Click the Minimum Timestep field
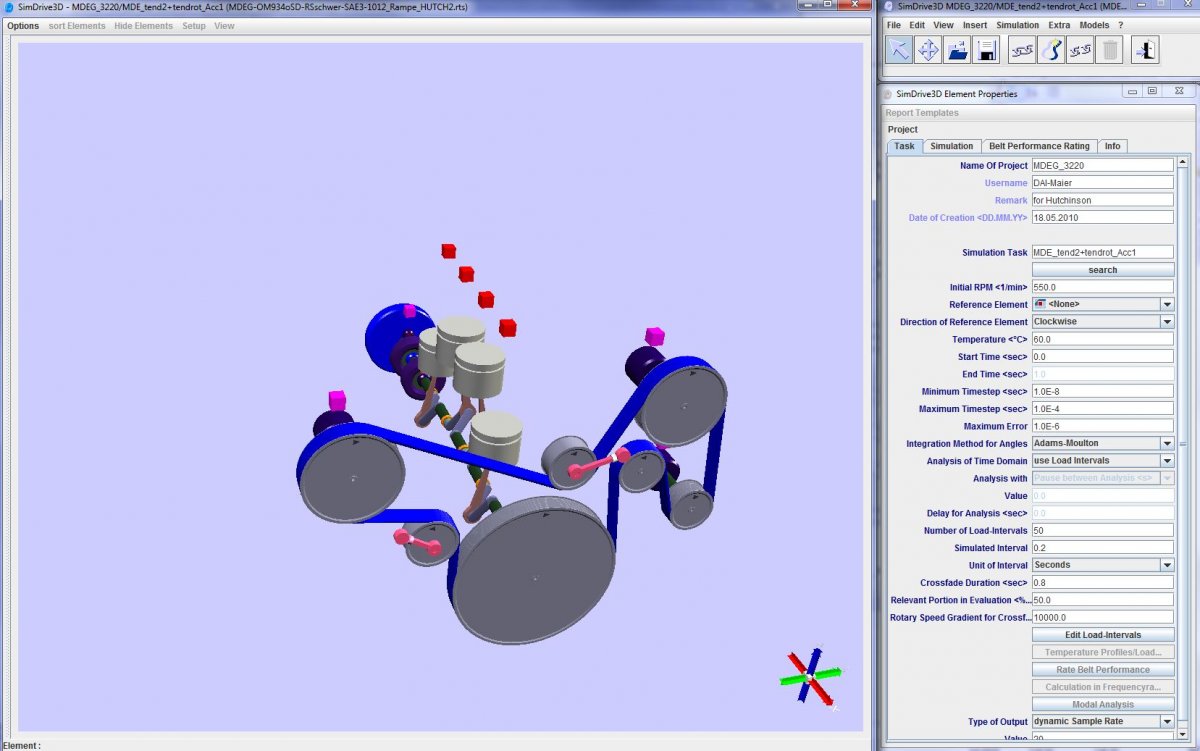Viewport: 1200px width, 751px height. [1102, 391]
